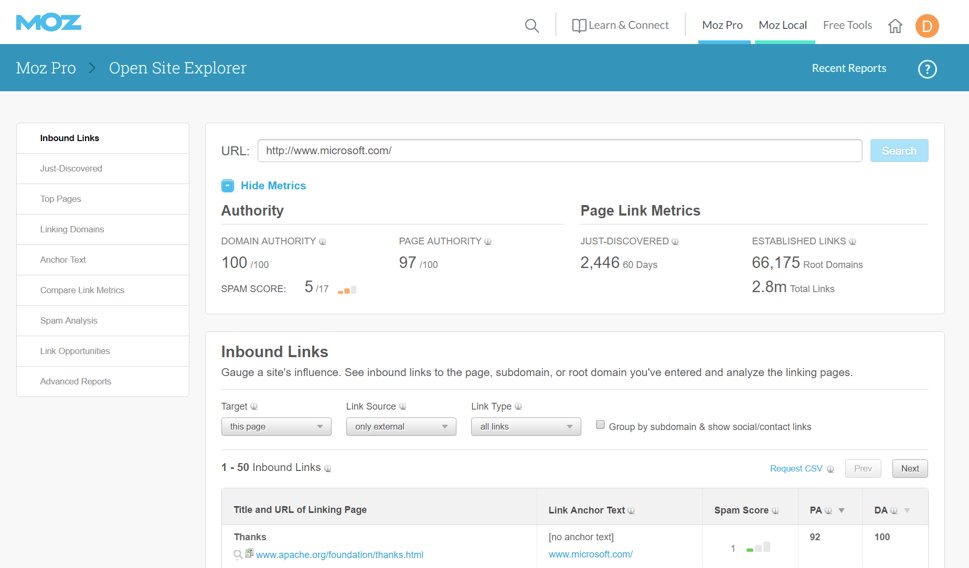Image resolution: width=969 pixels, height=568 pixels.
Task: Click the Prev page button
Action: [x=863, y=468]
